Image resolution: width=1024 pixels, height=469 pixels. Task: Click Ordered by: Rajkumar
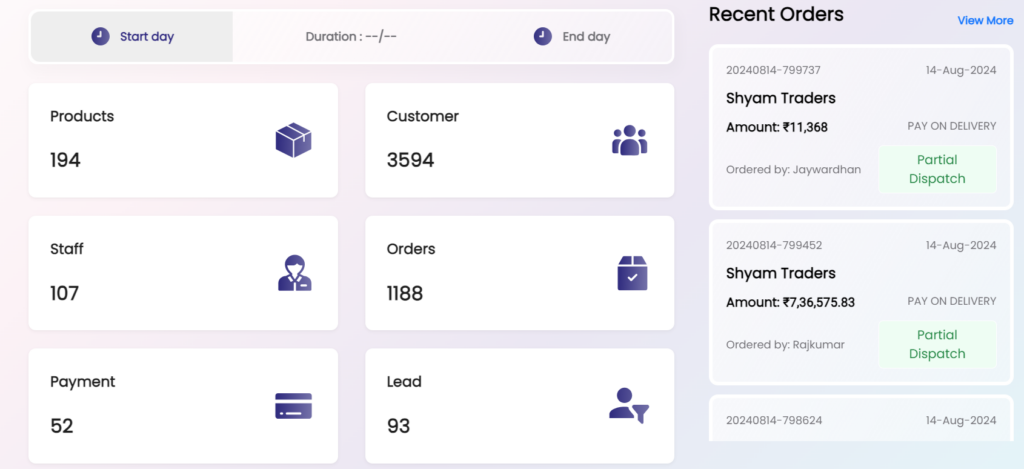[785, 344]
